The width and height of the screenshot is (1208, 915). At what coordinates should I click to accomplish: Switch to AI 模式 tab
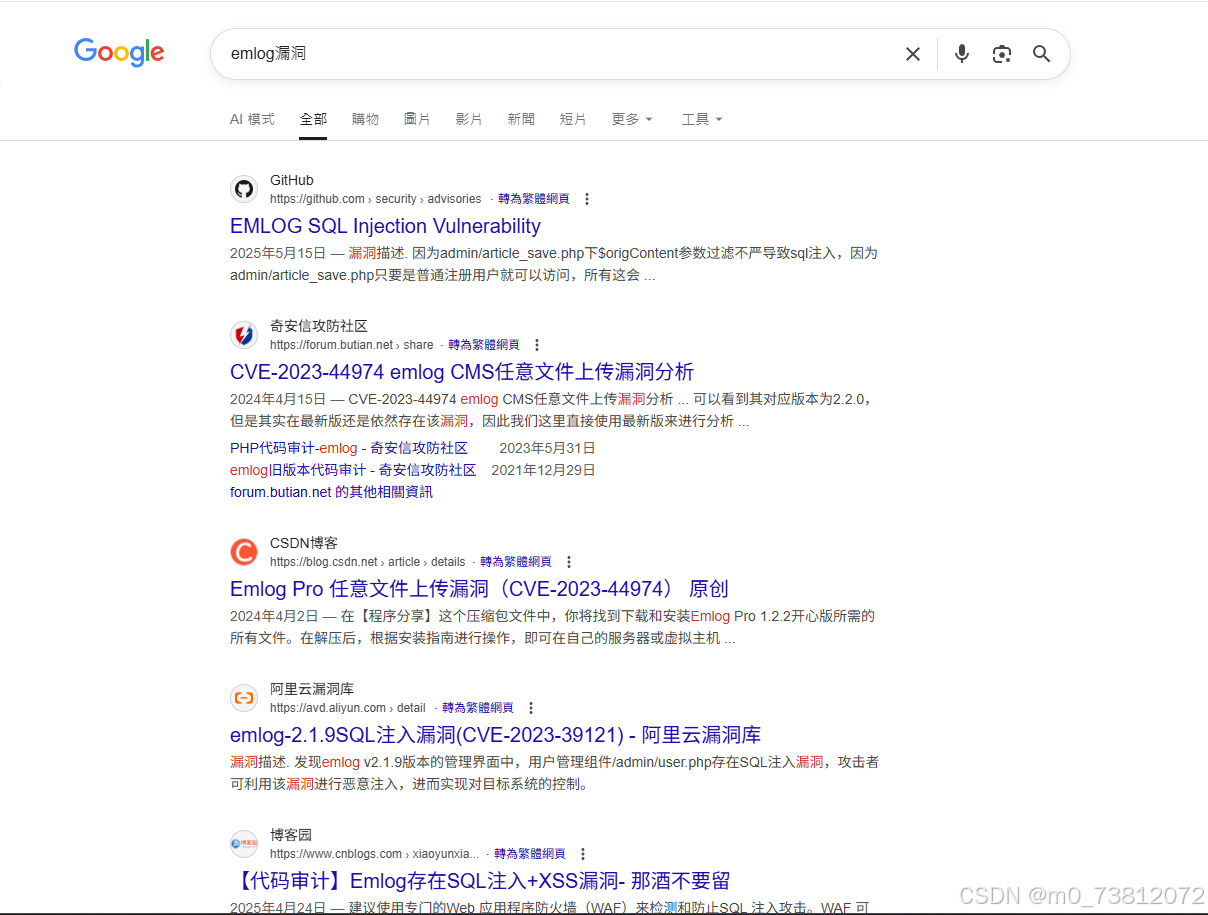(252, 119)
